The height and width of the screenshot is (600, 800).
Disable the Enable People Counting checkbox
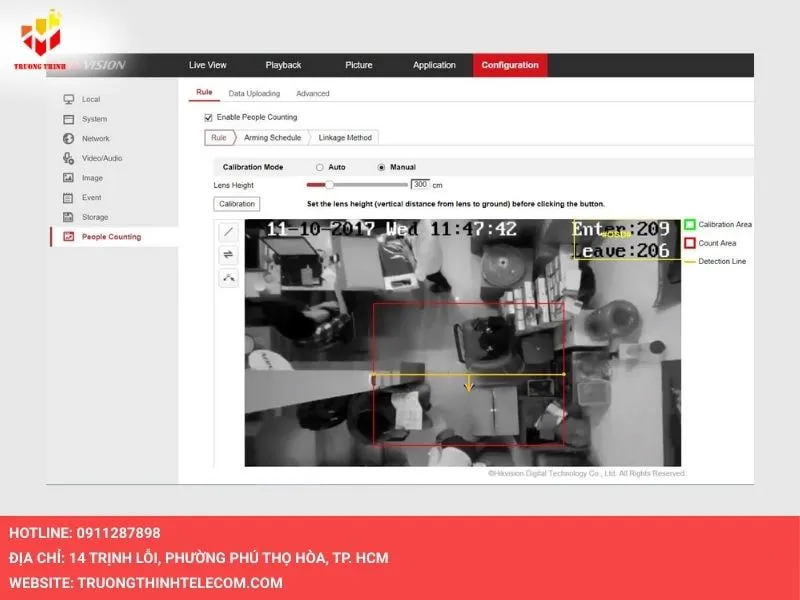click(x=208, y=117)
